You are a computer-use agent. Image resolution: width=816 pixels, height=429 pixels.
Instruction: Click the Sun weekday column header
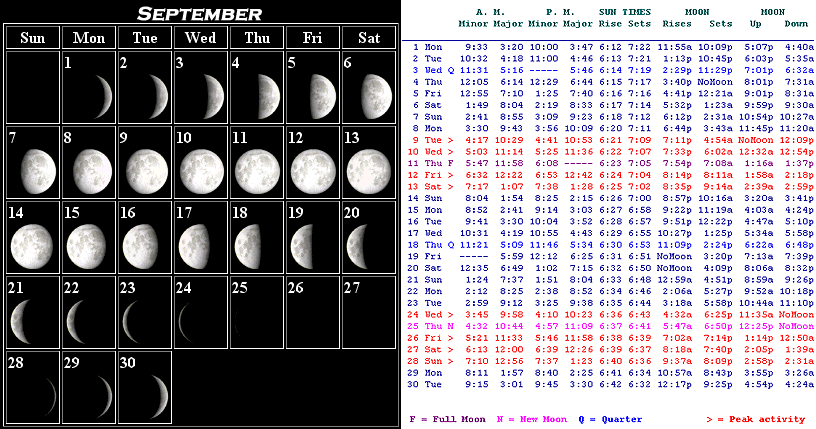pos(32,38)
